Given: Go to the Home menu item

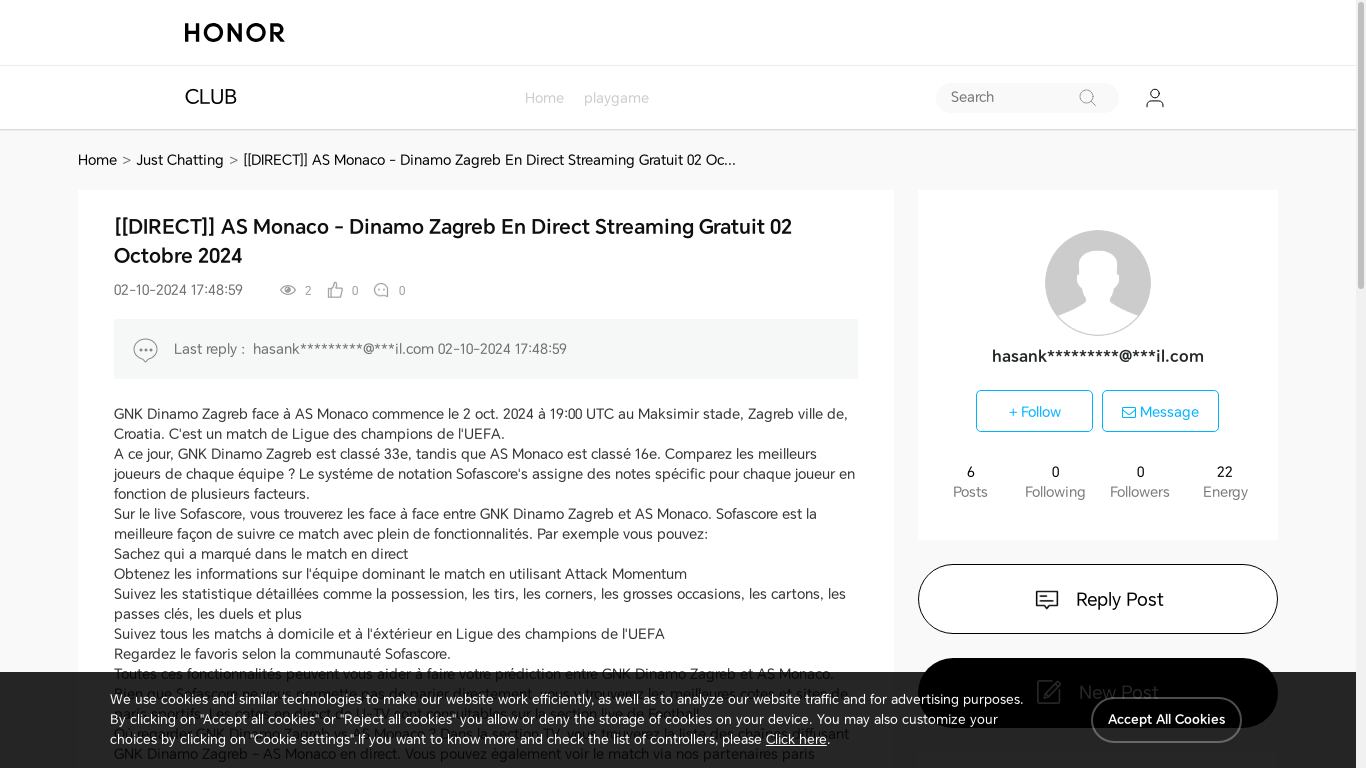Looking at the screenshot, I should (544, 98).
